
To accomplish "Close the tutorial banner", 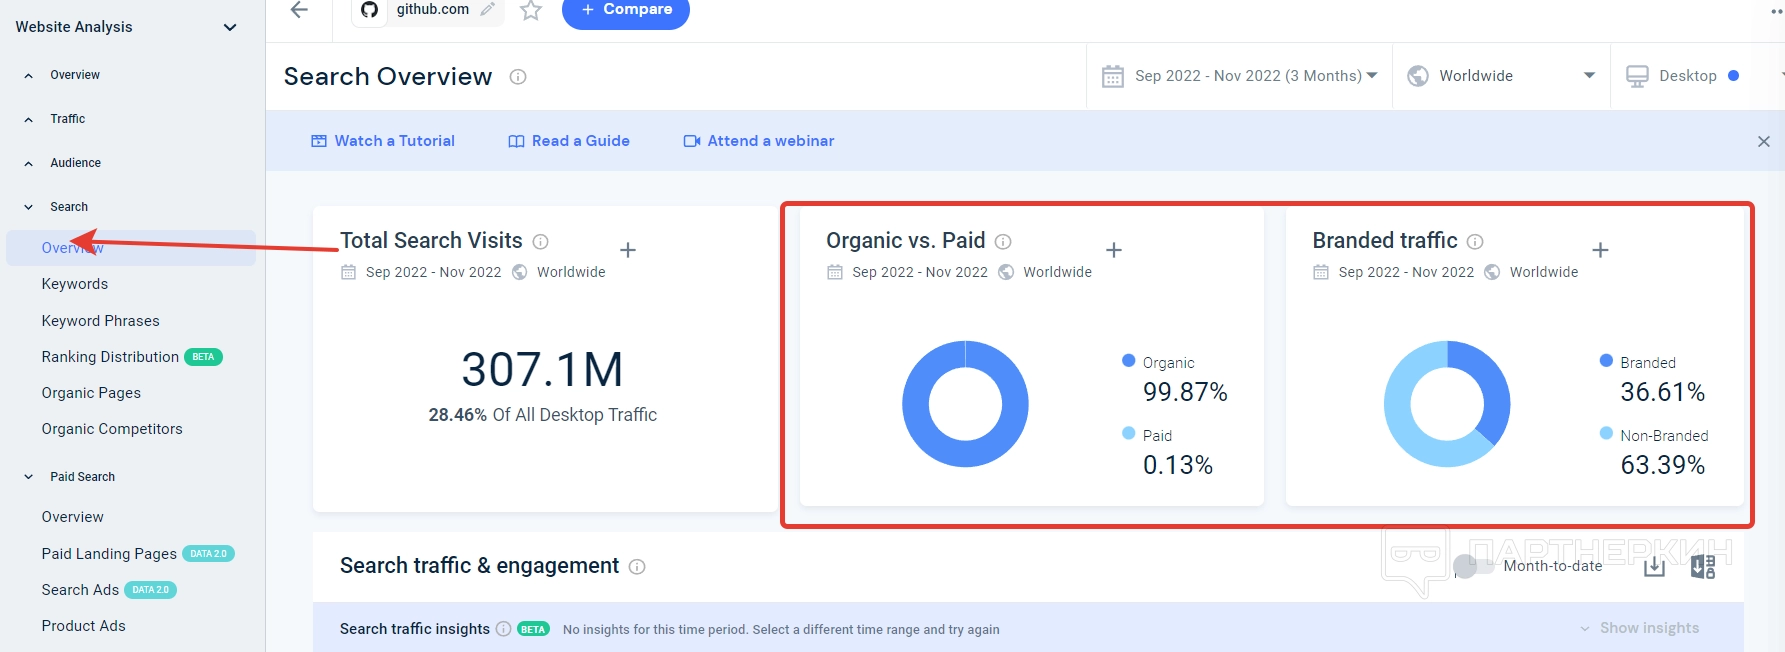I will pyautogui.click(x=1764, y=142).
